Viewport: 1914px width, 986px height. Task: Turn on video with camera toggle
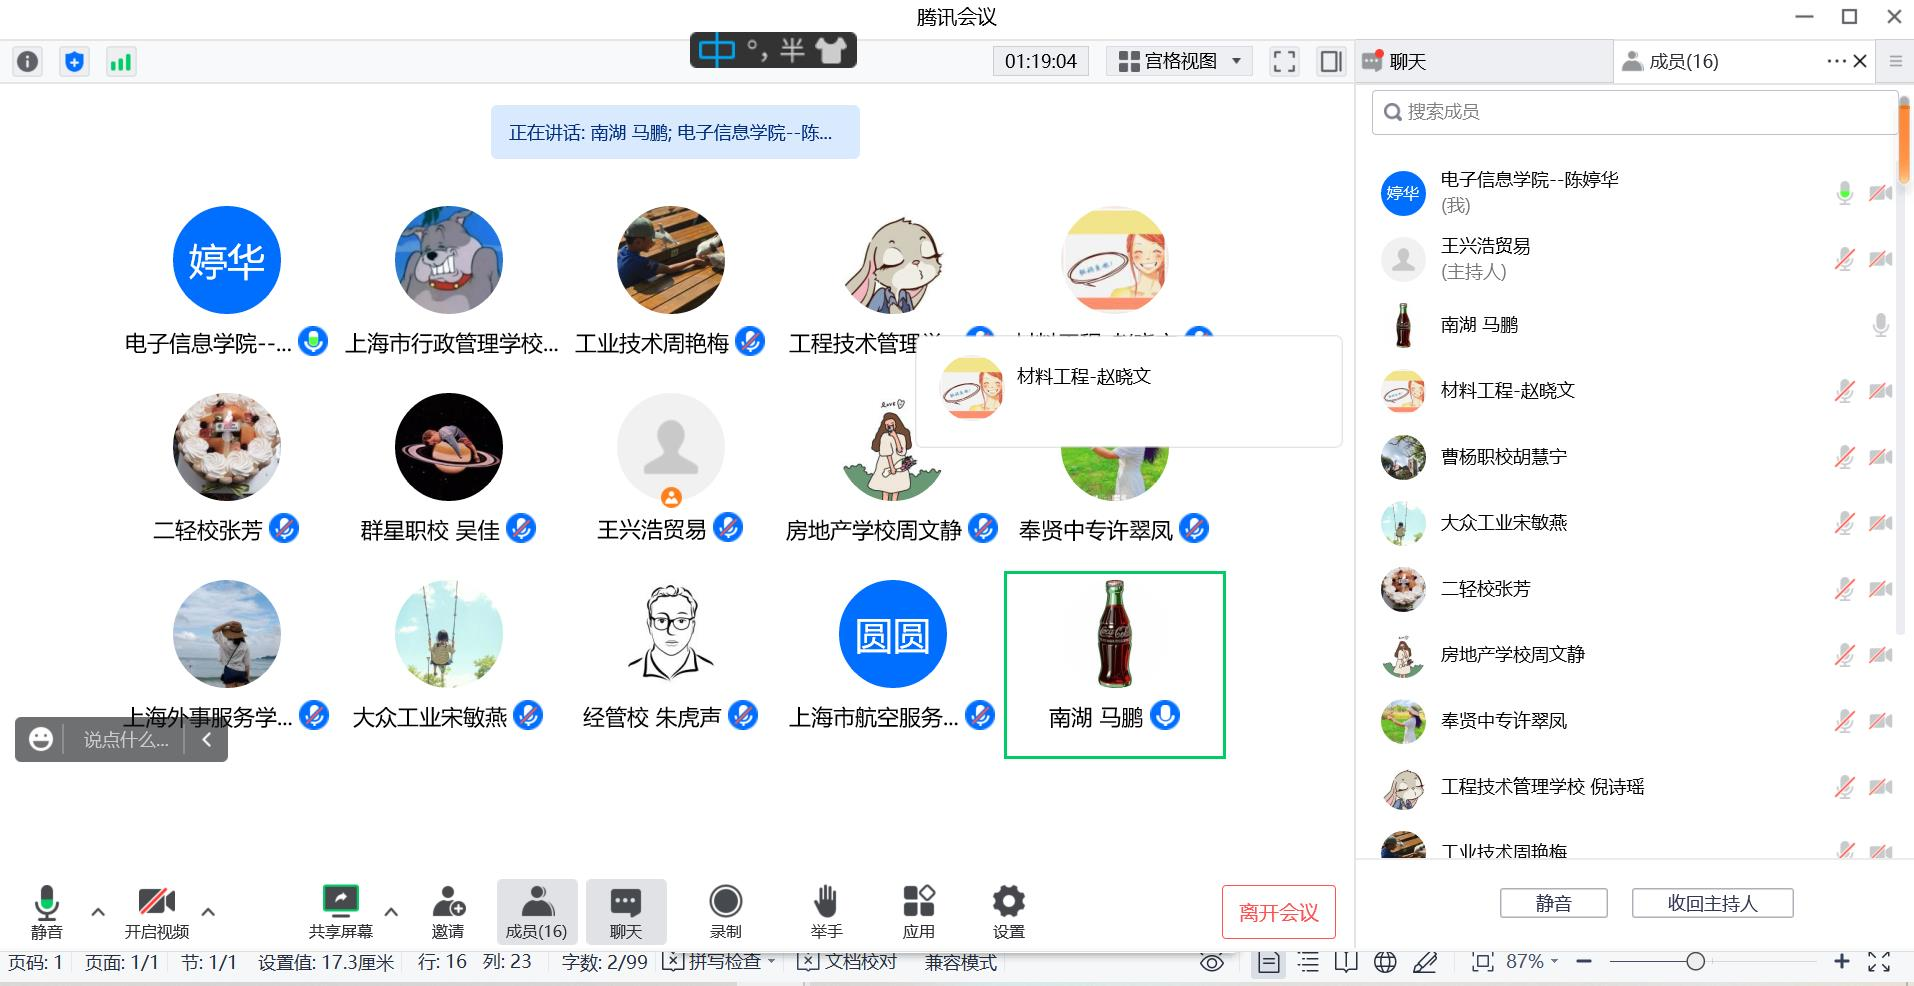(x=156, y=903)
